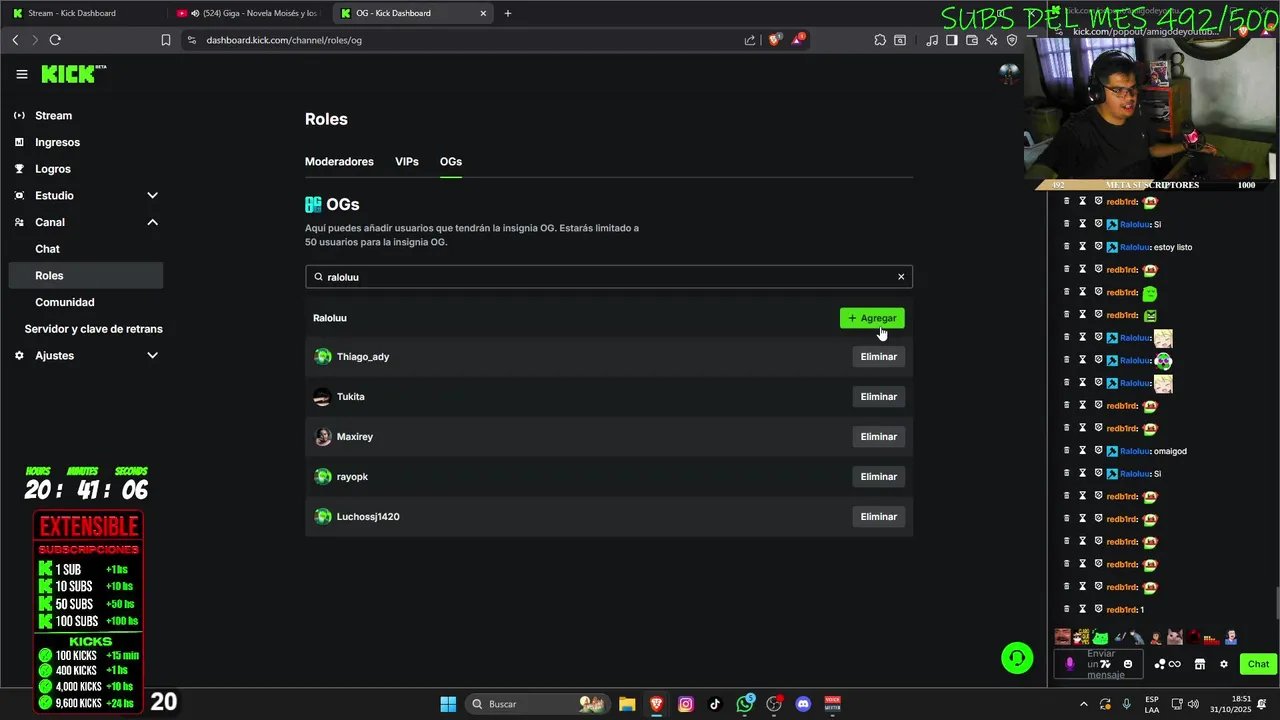
Task: Click the purple microphone icon in chat input
Action: [x=1070, y=664]
